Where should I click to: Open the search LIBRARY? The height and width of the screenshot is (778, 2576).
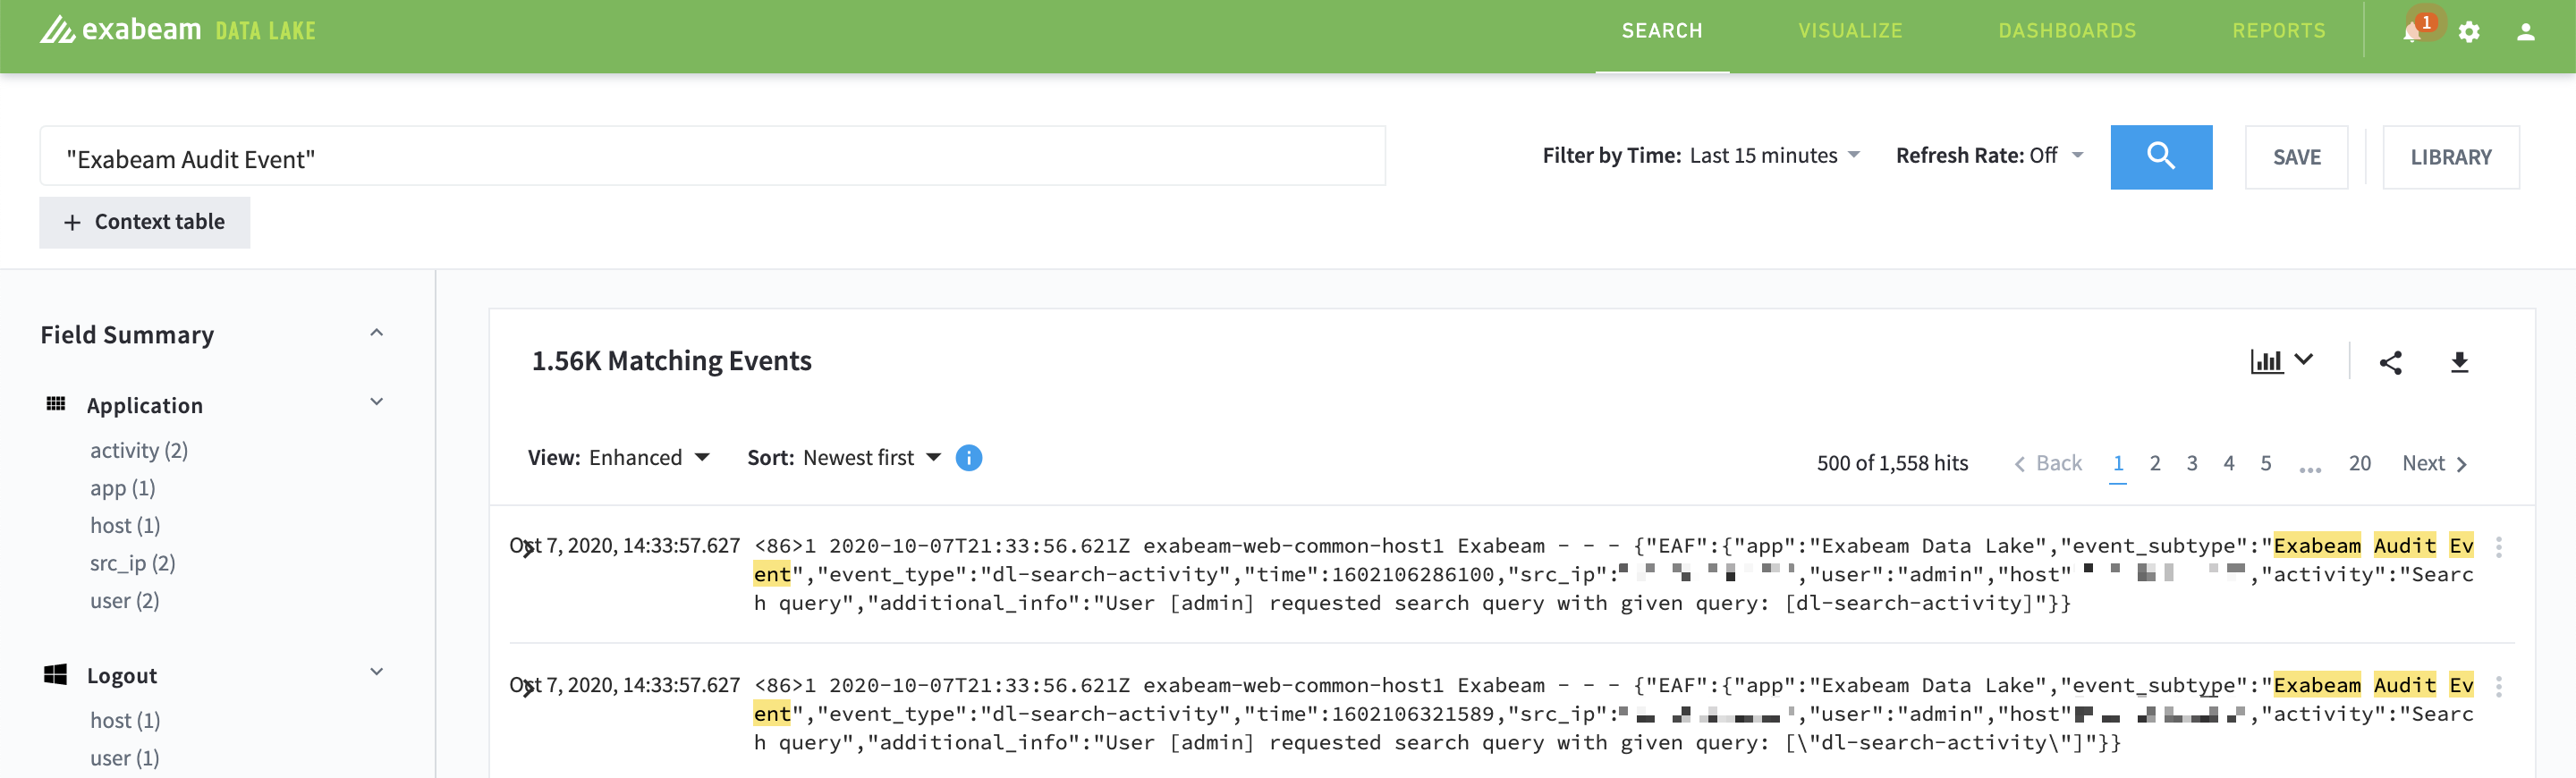pos(2450,157)
